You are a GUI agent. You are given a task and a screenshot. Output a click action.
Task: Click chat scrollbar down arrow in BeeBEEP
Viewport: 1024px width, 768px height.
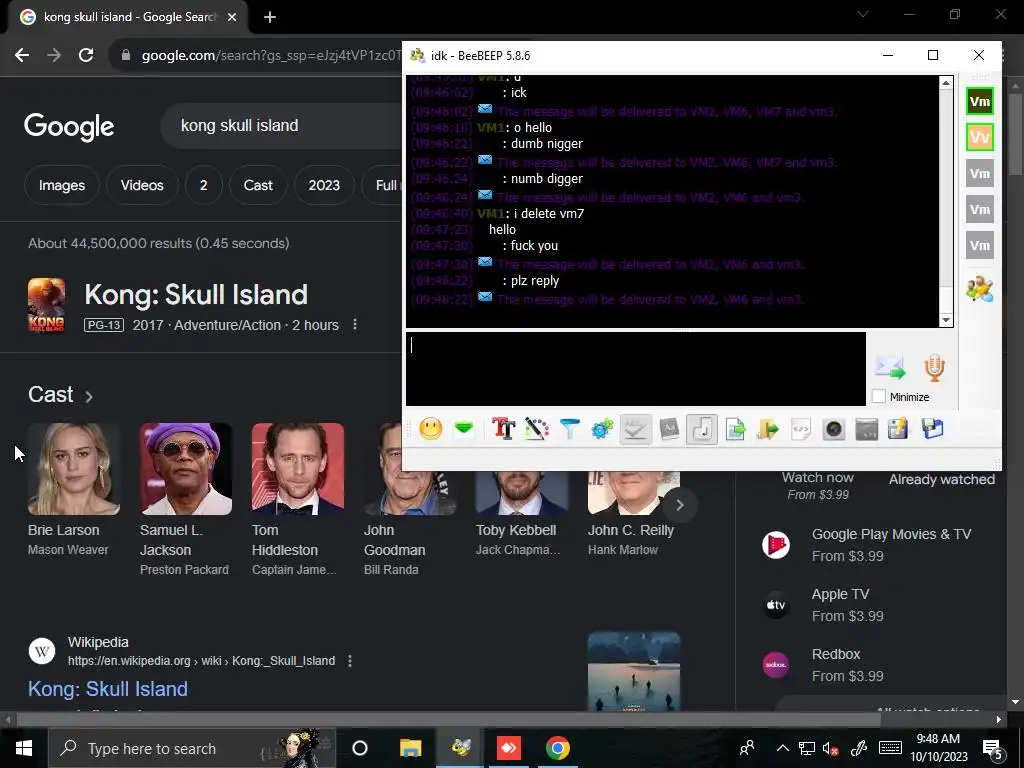pyautogui.click(x=946, y=321)
